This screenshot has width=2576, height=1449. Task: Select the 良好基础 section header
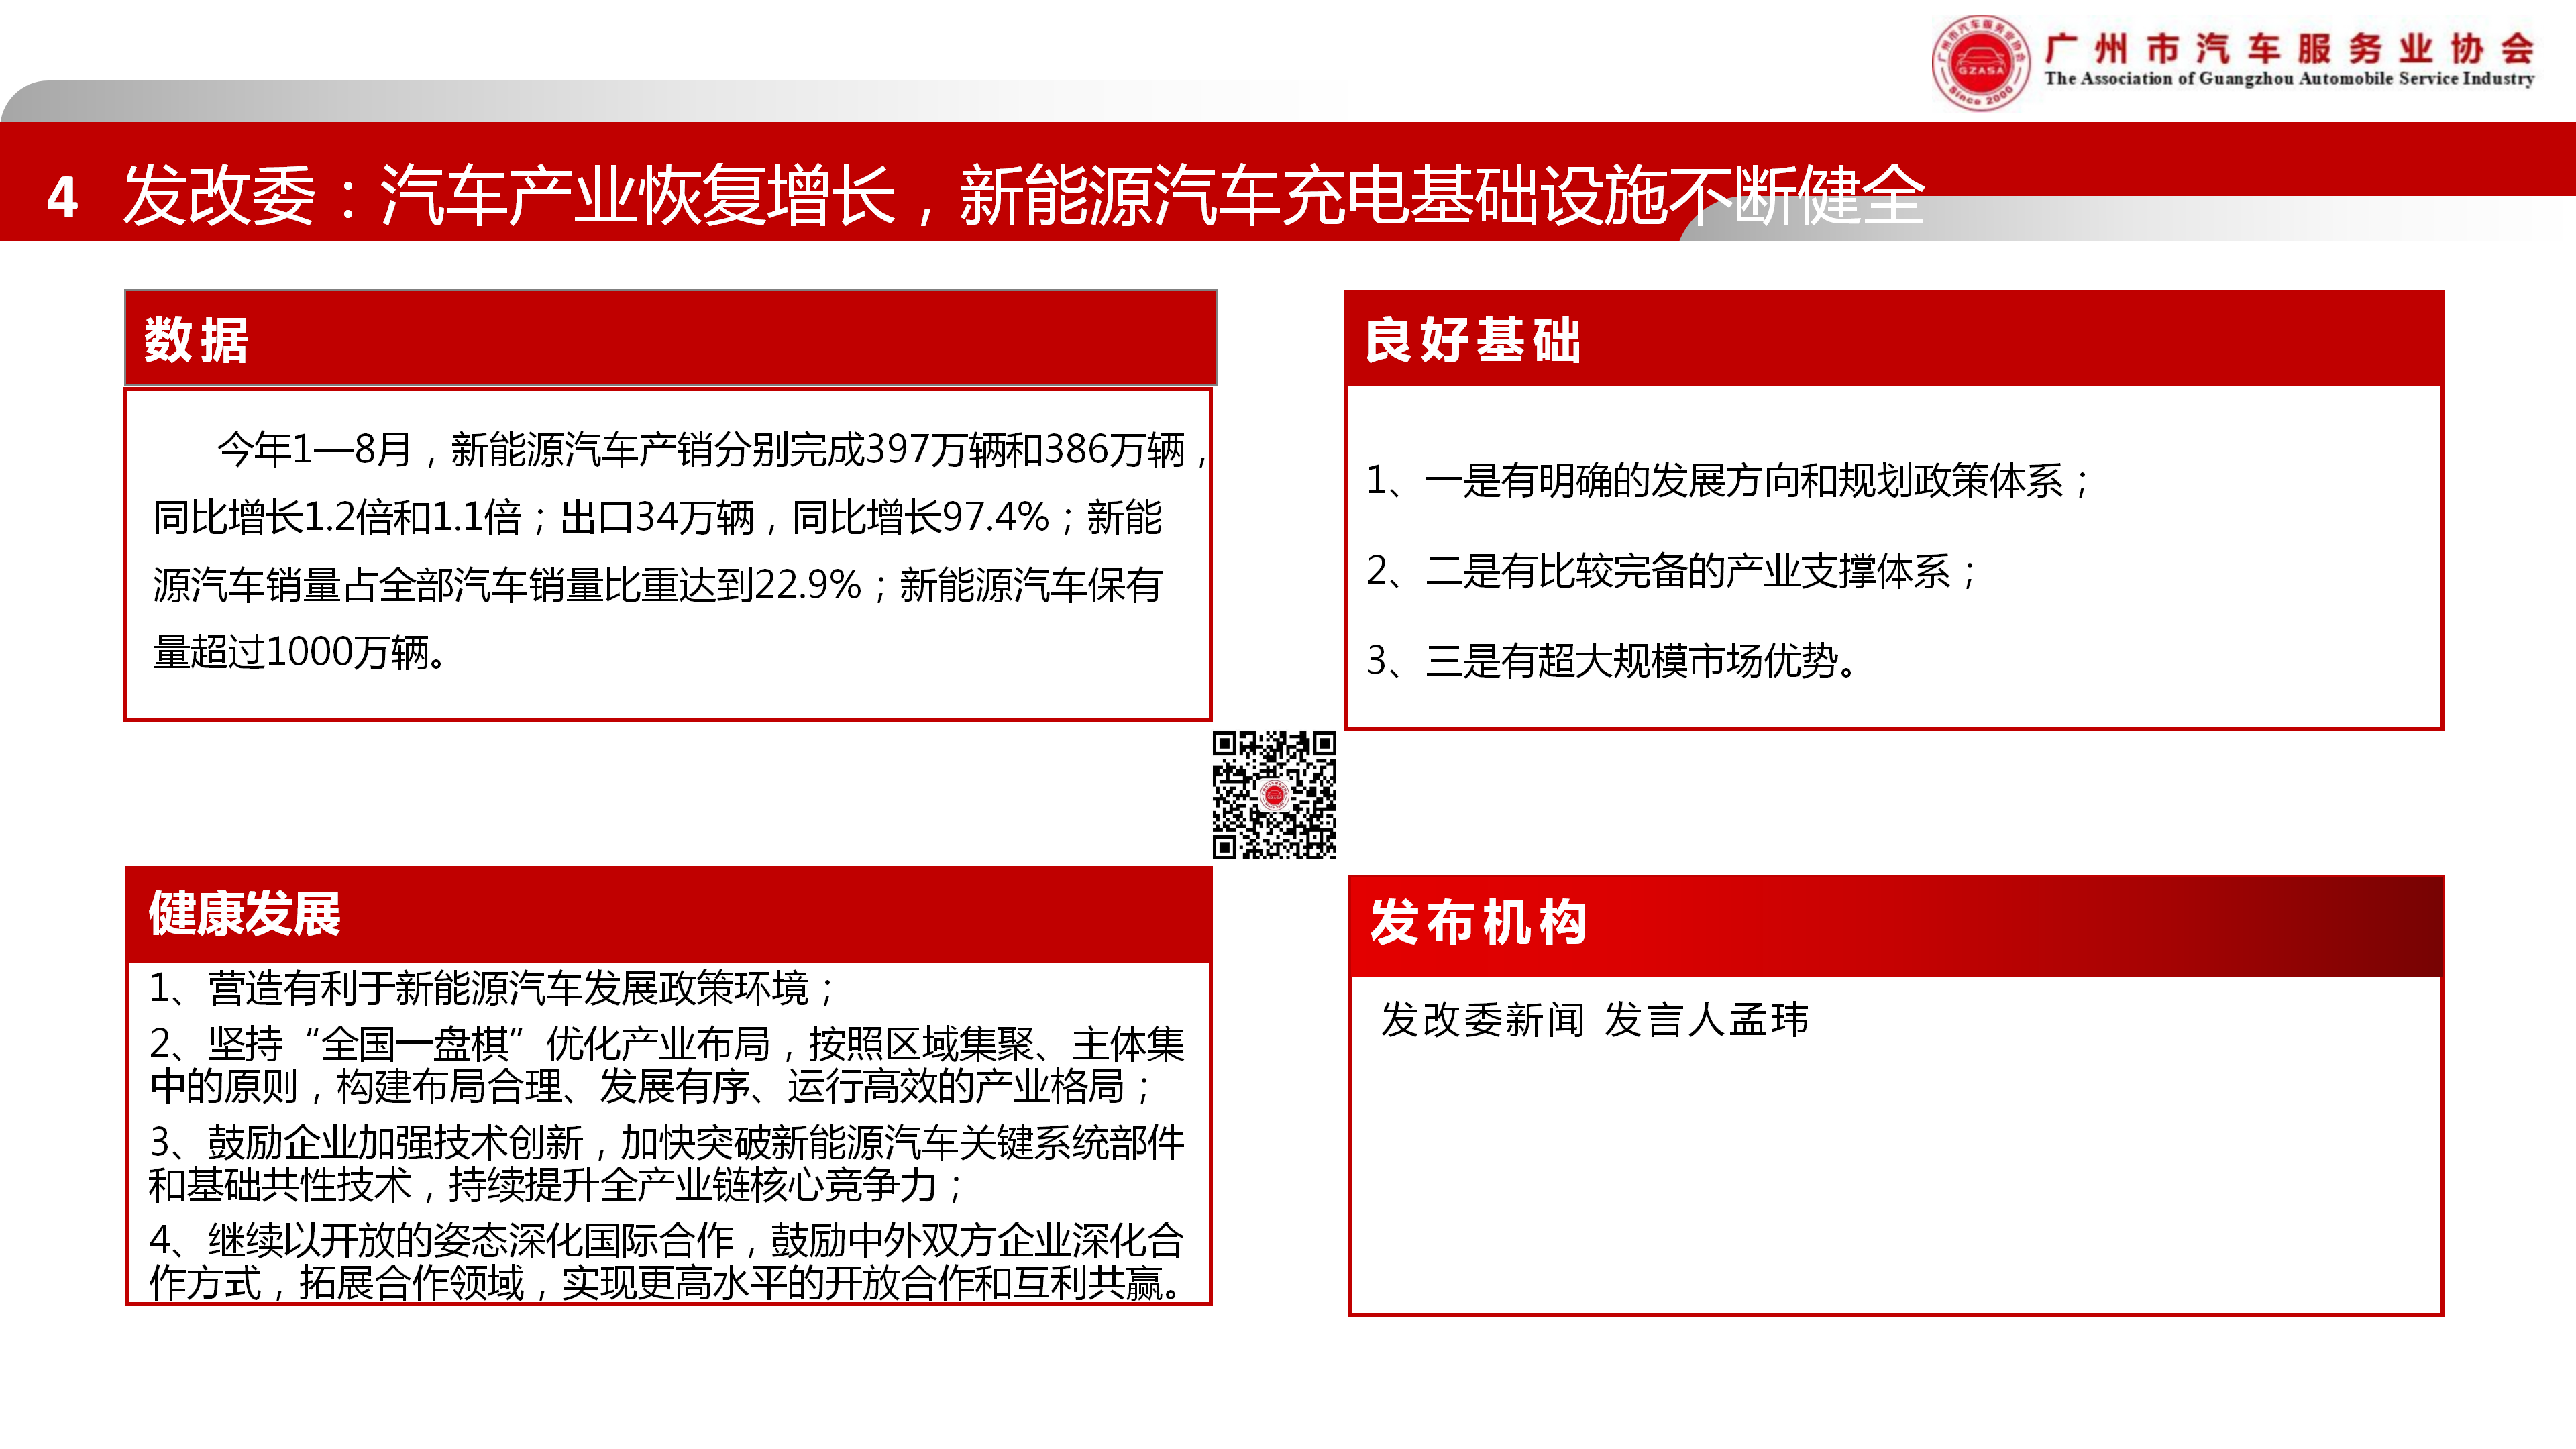click(1893, 339)
